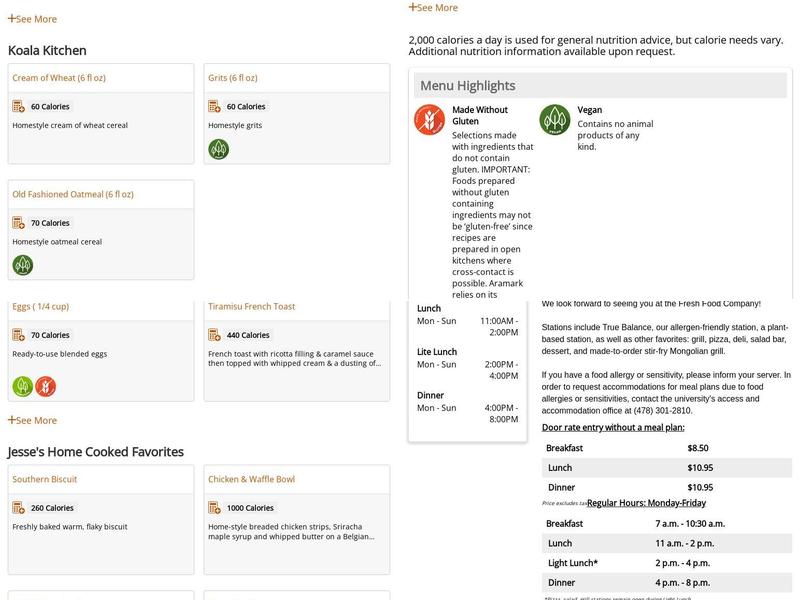
Task: Select Southern Biscuit menu item
Action: pos(45,479)
